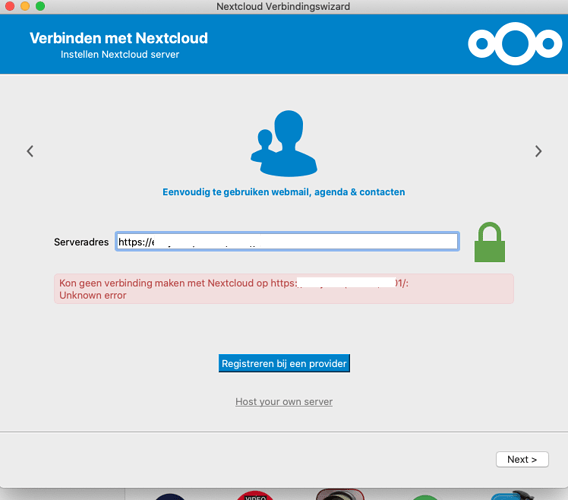Click the 'Verbinden met Nextcloud' heading

(119, 38)
